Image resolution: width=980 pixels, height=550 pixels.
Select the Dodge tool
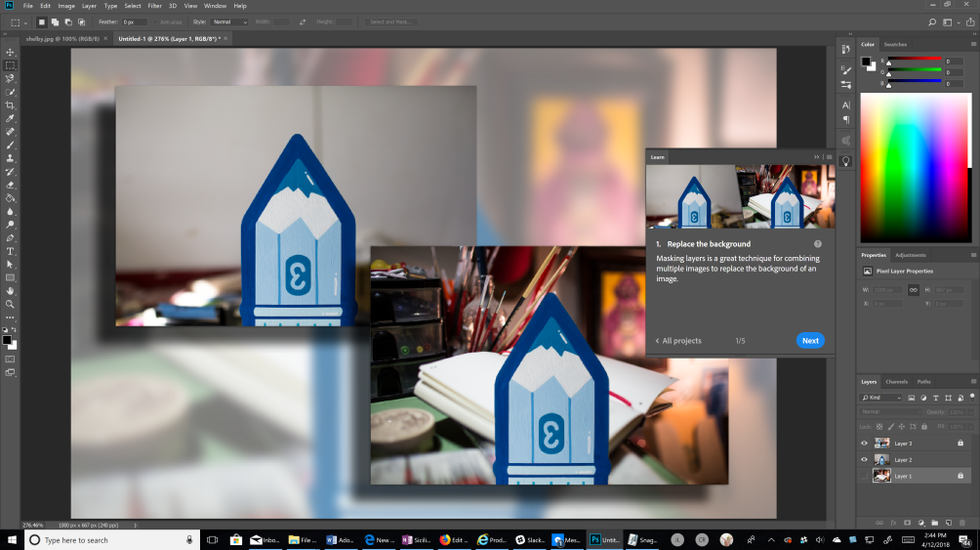pos(10,224)
